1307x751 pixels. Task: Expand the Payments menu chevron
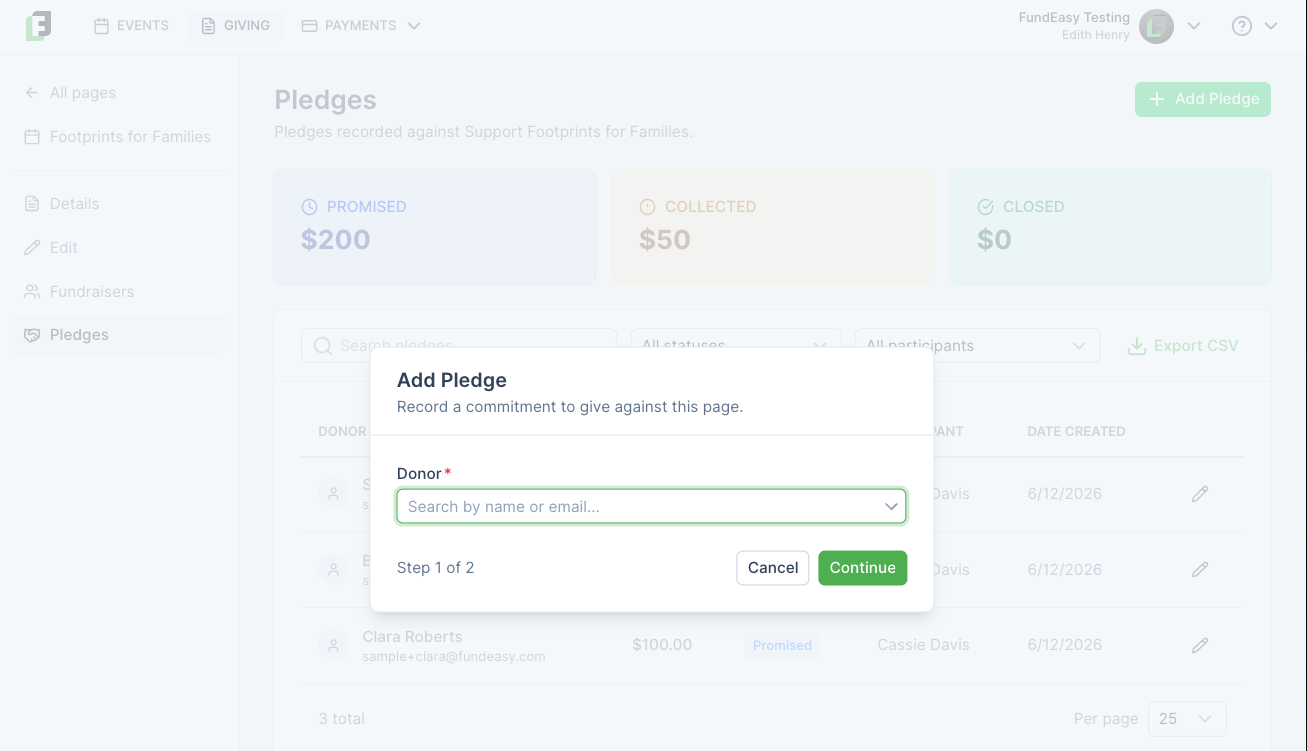point(414,26)
